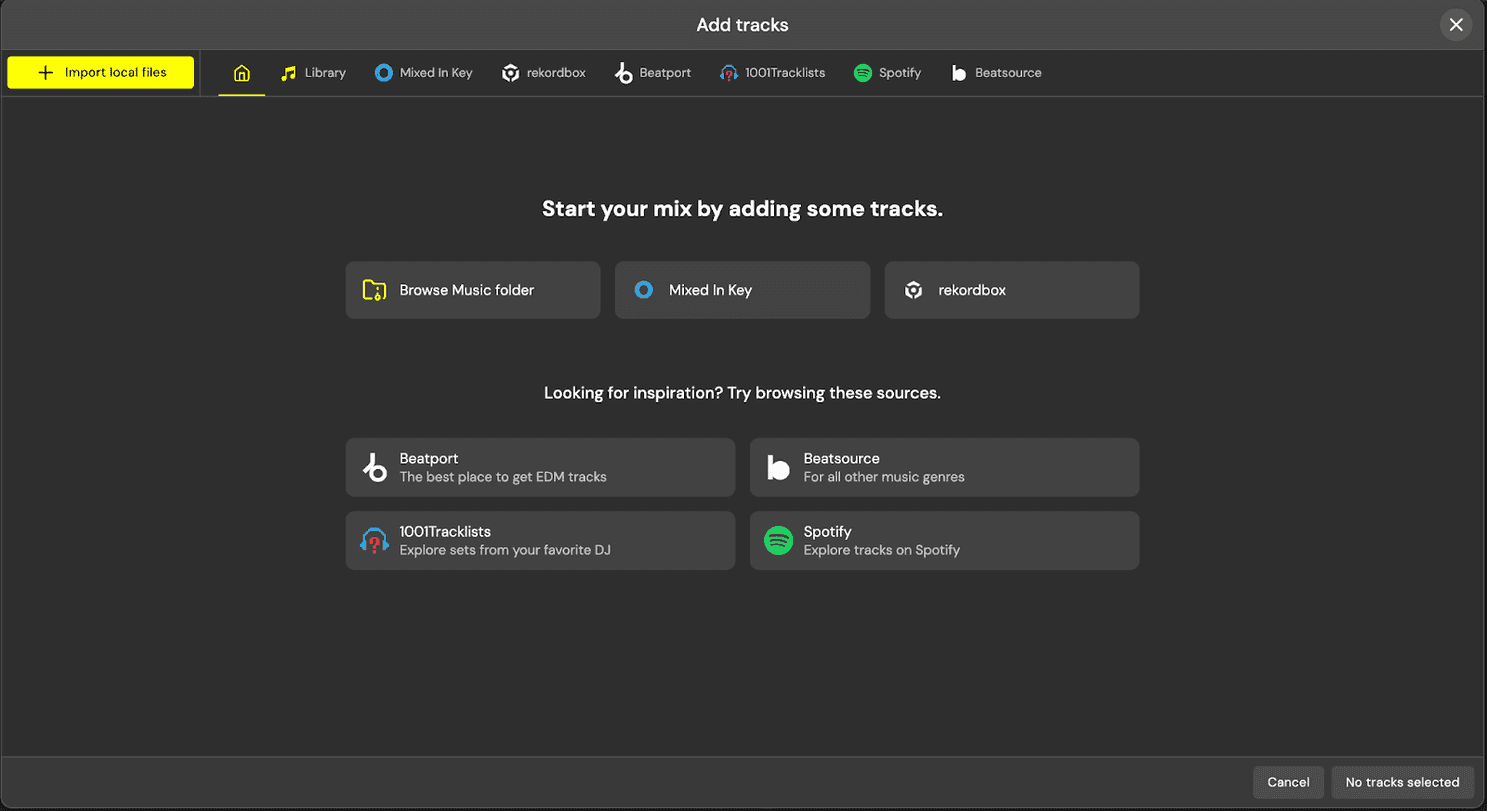Select the Beatport tab
The width and height of the screenshot is (1487, 811).
tap(653, 73)
